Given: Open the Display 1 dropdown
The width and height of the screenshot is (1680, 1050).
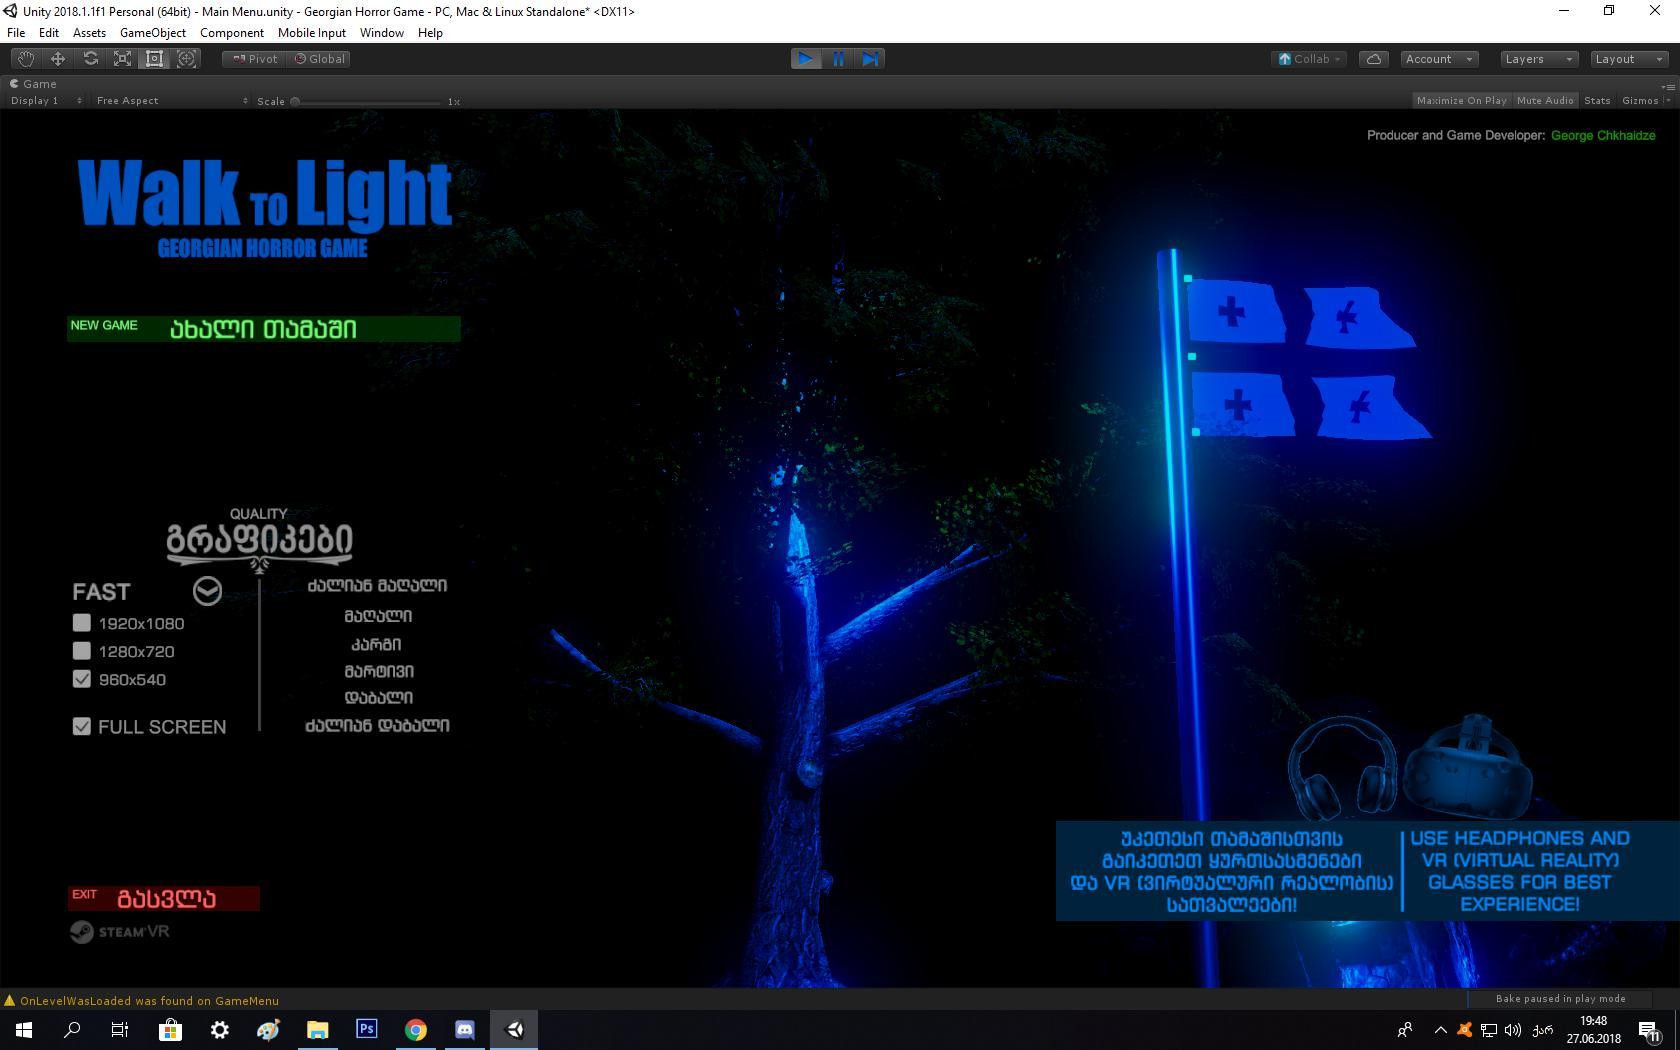Looking at the screenshot, I should point(46,101).
